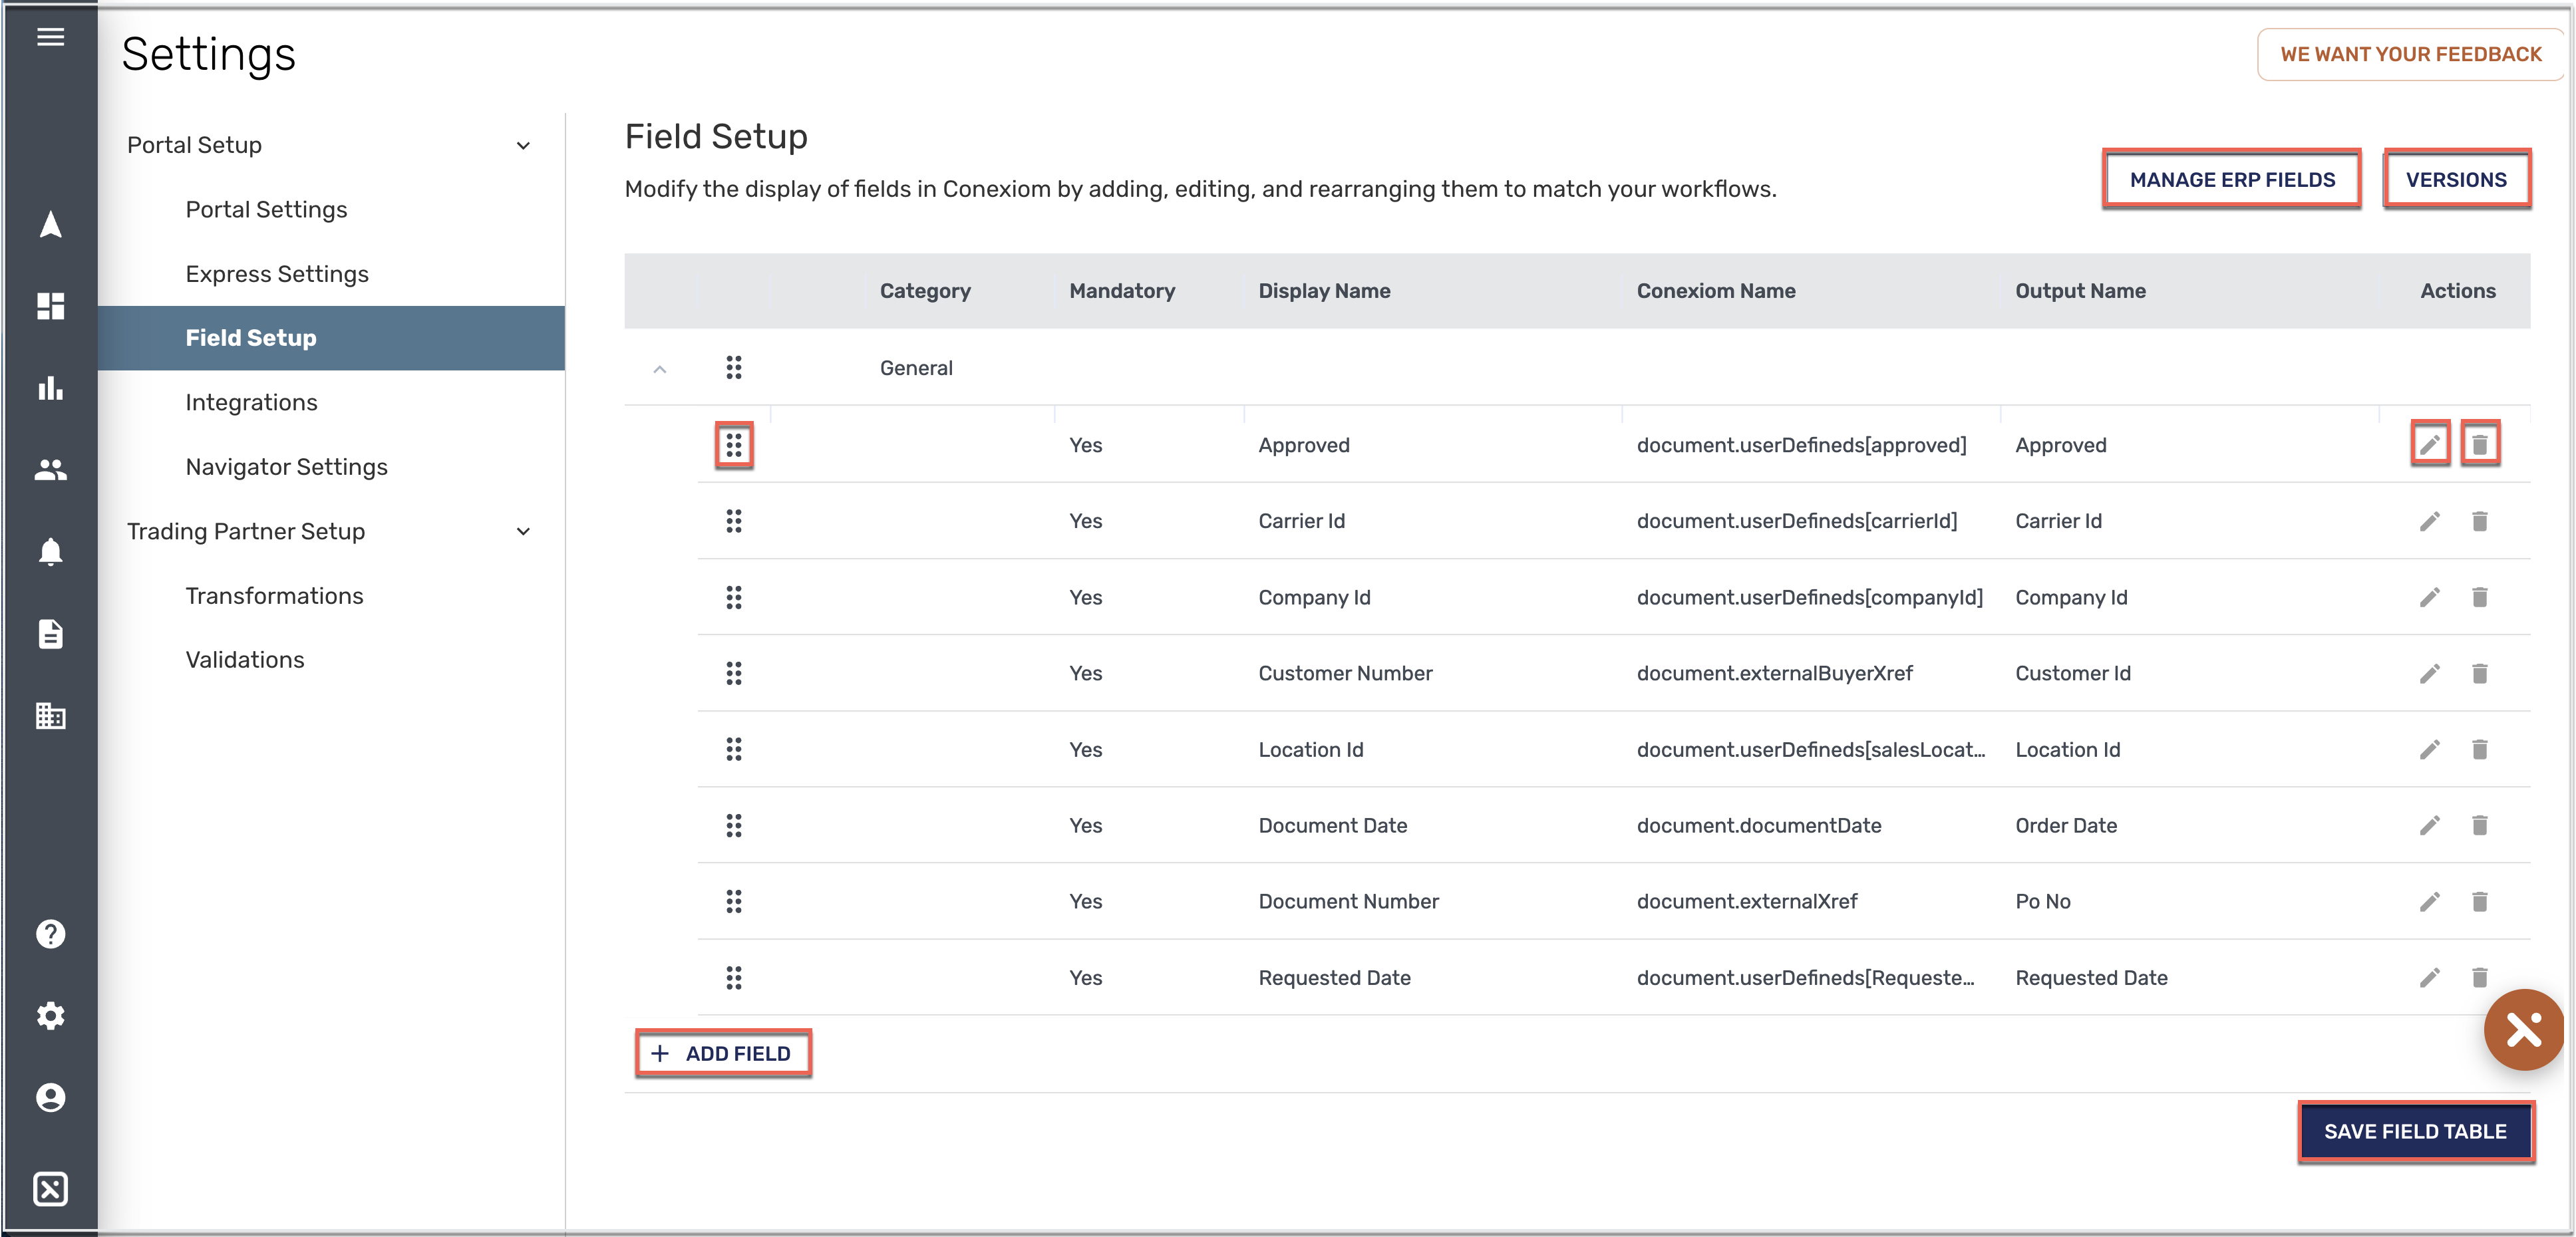Delete the Requested Date field
This screenshot has width=2576, height=1237.
point(2479,977)
